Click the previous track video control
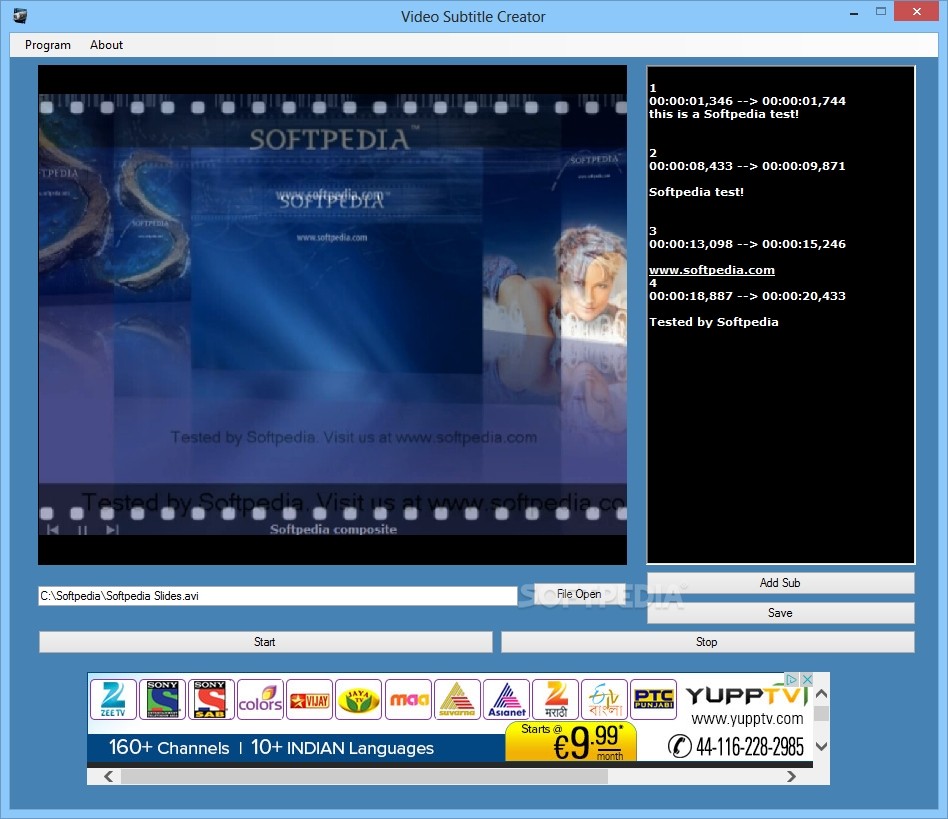 53,530
